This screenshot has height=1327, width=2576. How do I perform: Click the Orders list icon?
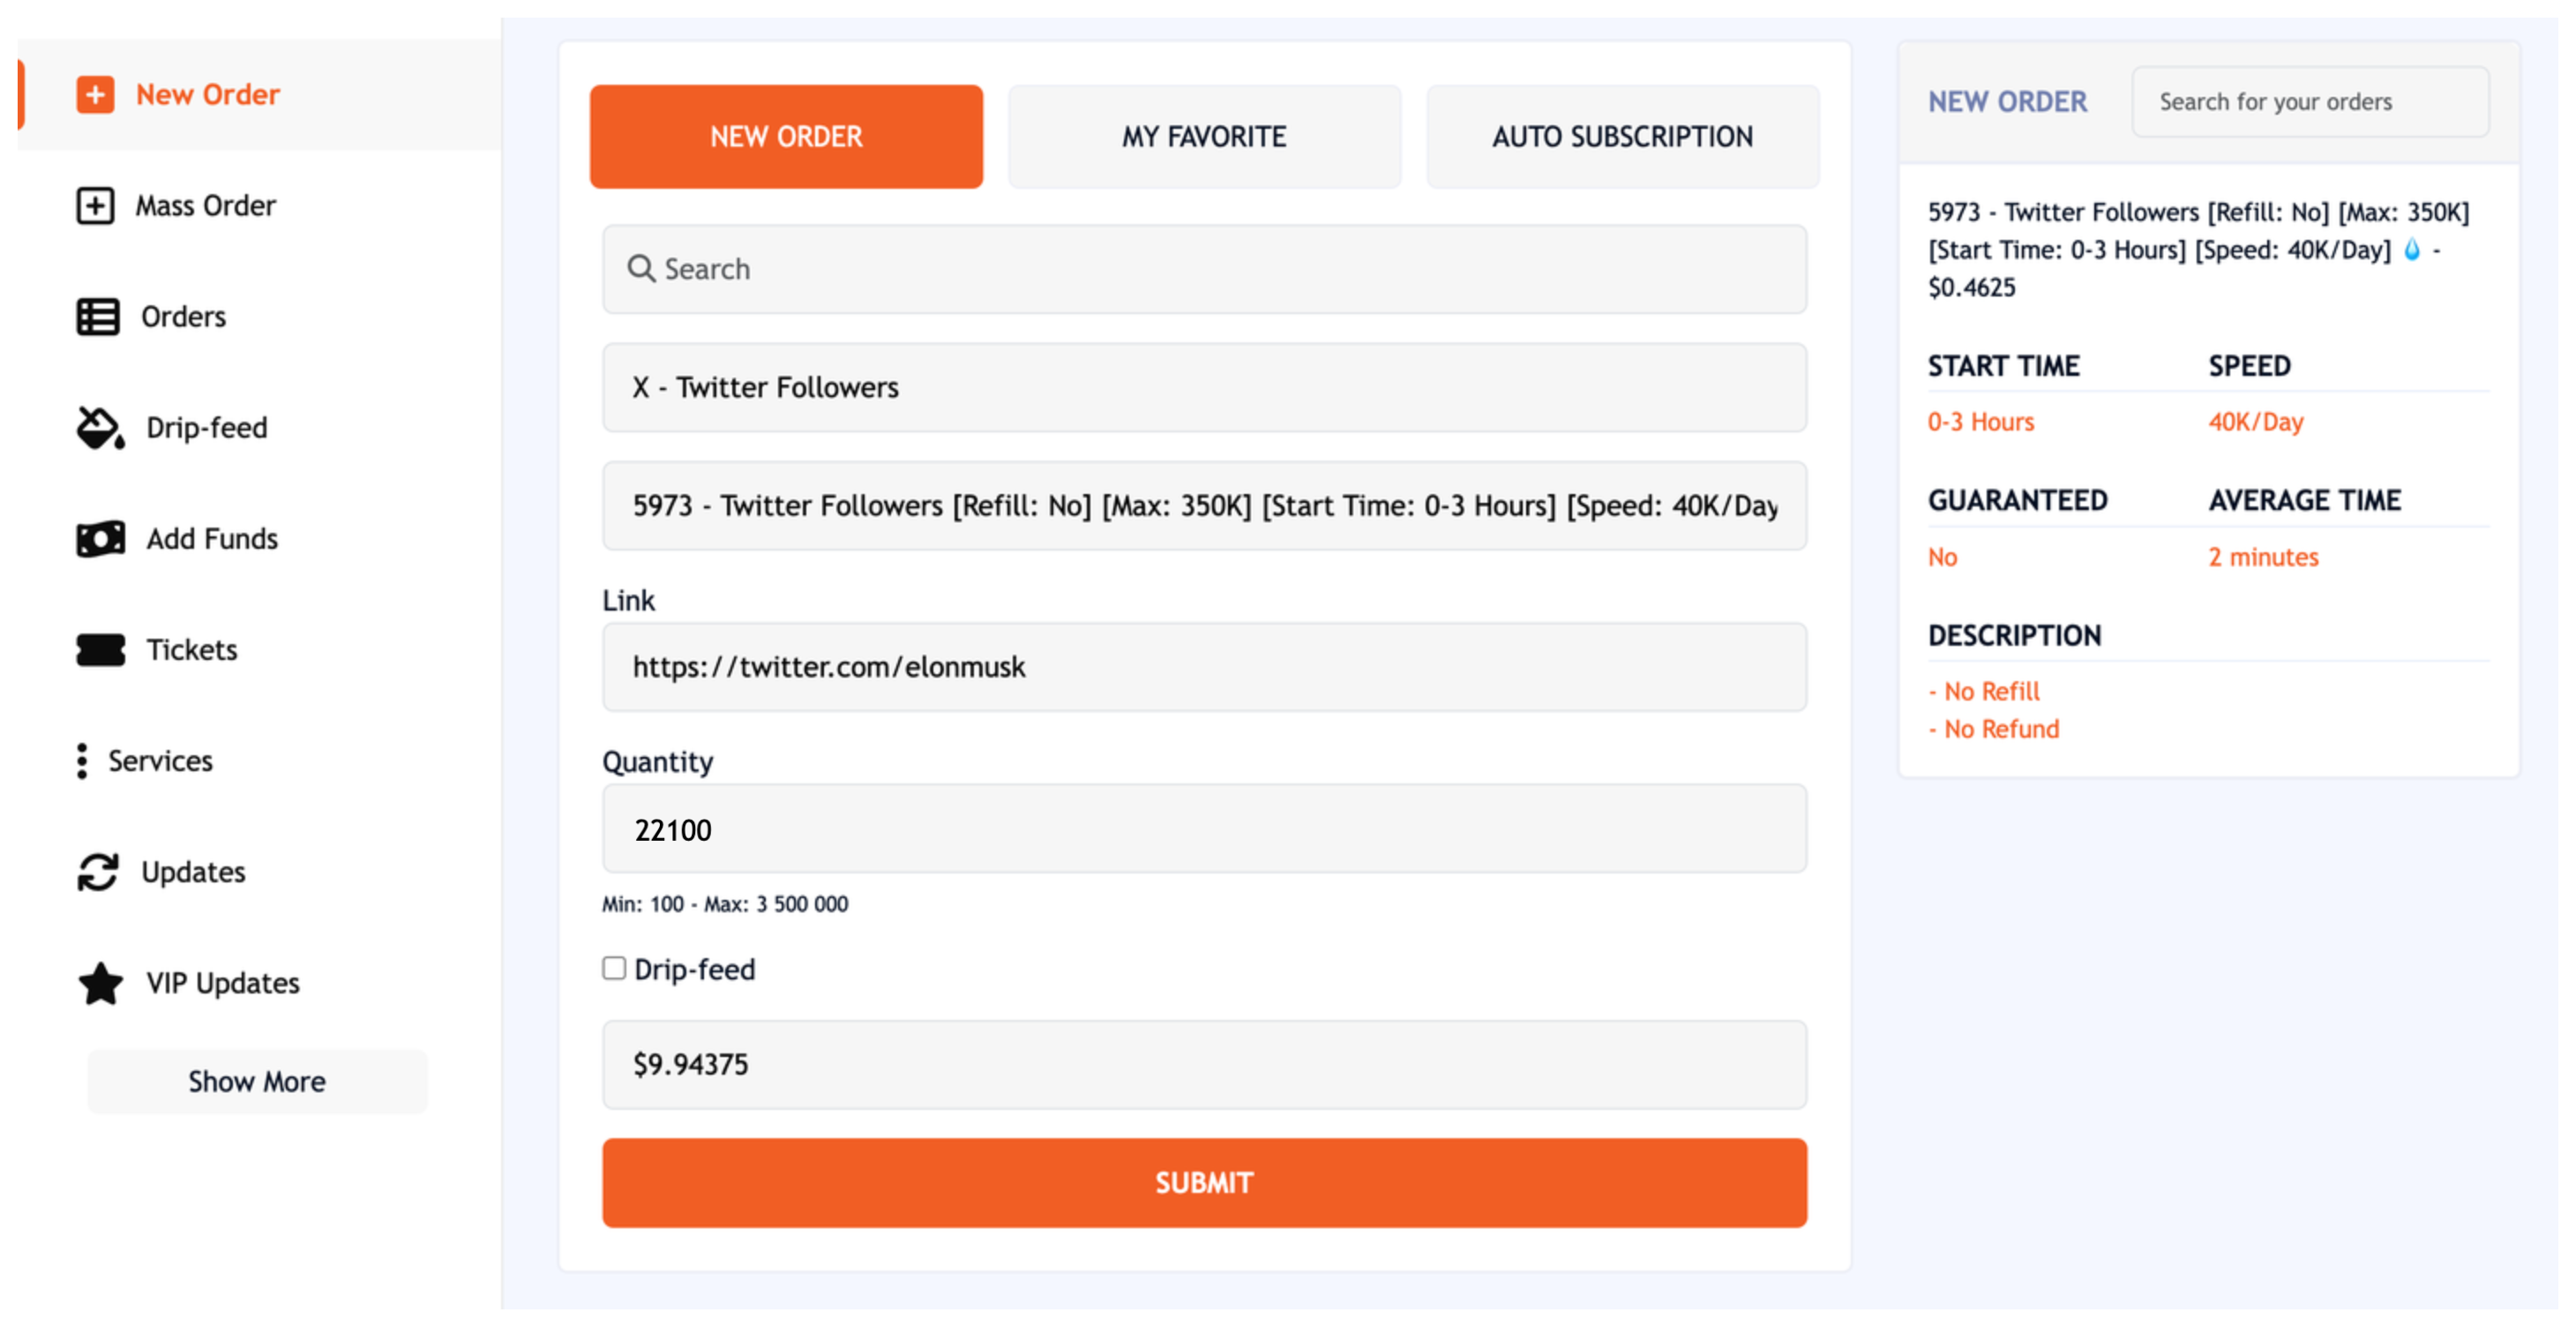(96, 316)
